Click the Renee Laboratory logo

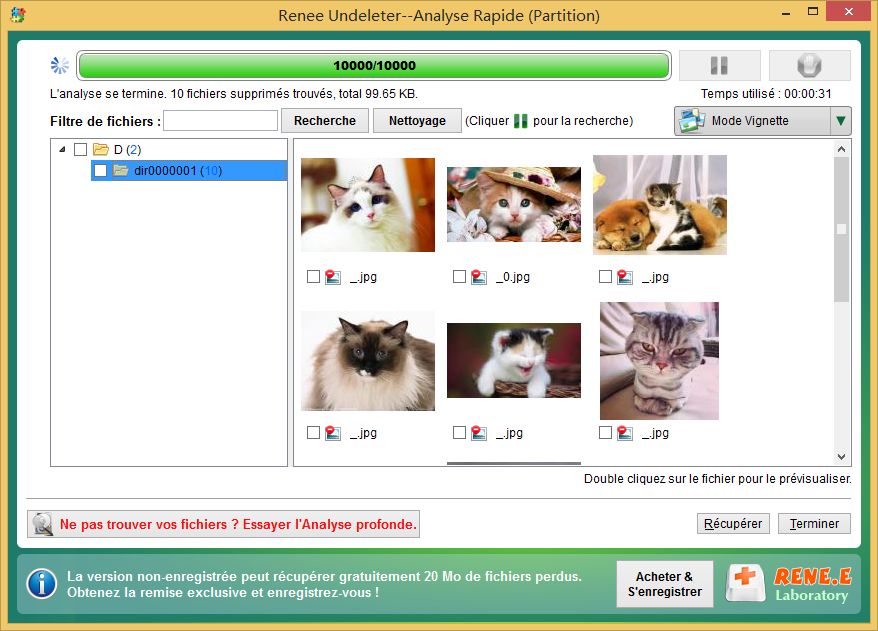[789, 583]
